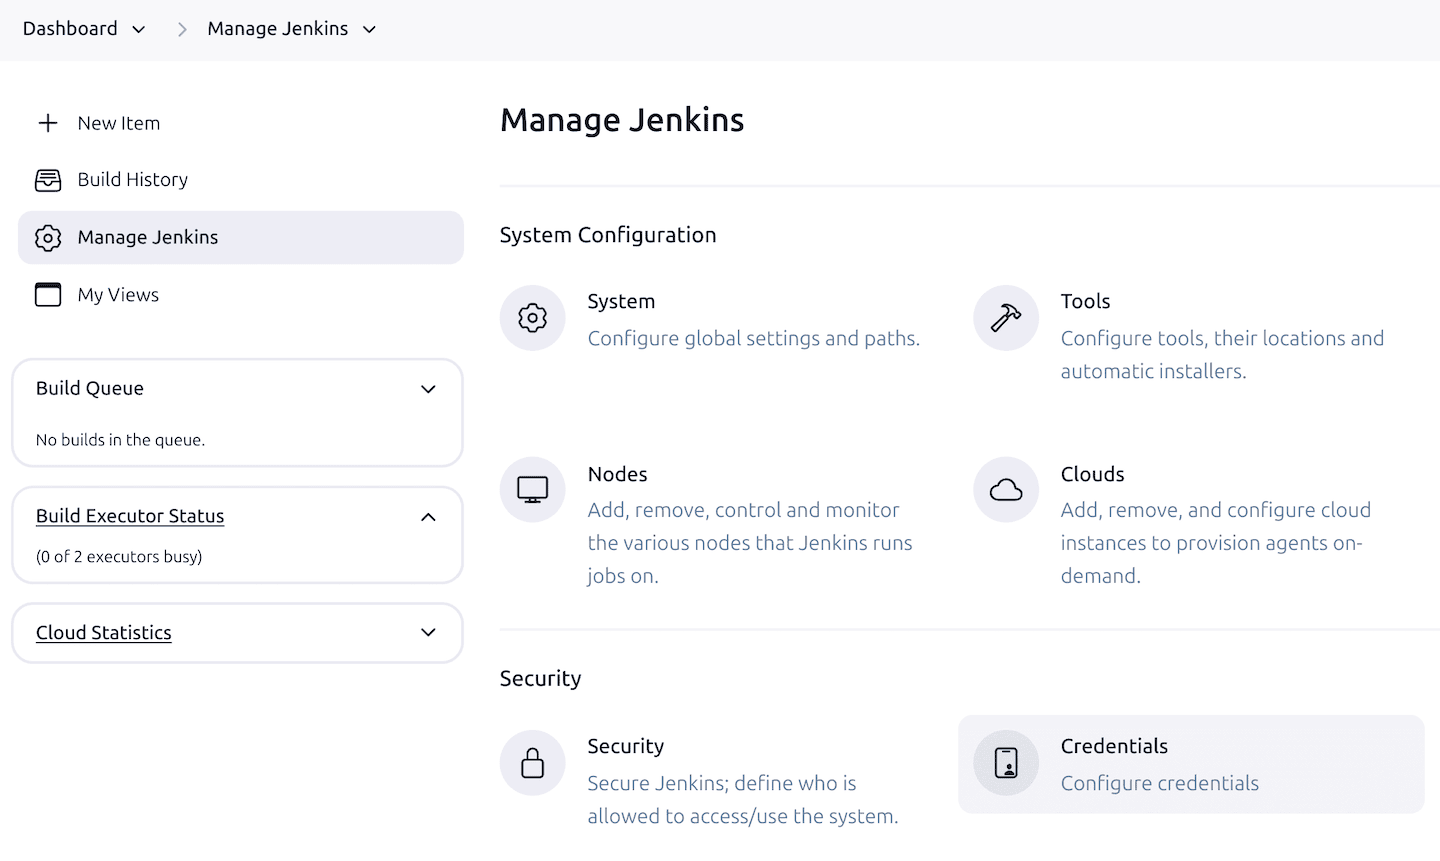The height and width of the screenshot is (861, 1440).
Task: Toggle the Build Executor Status chevron
Action: tap(428, 517)
